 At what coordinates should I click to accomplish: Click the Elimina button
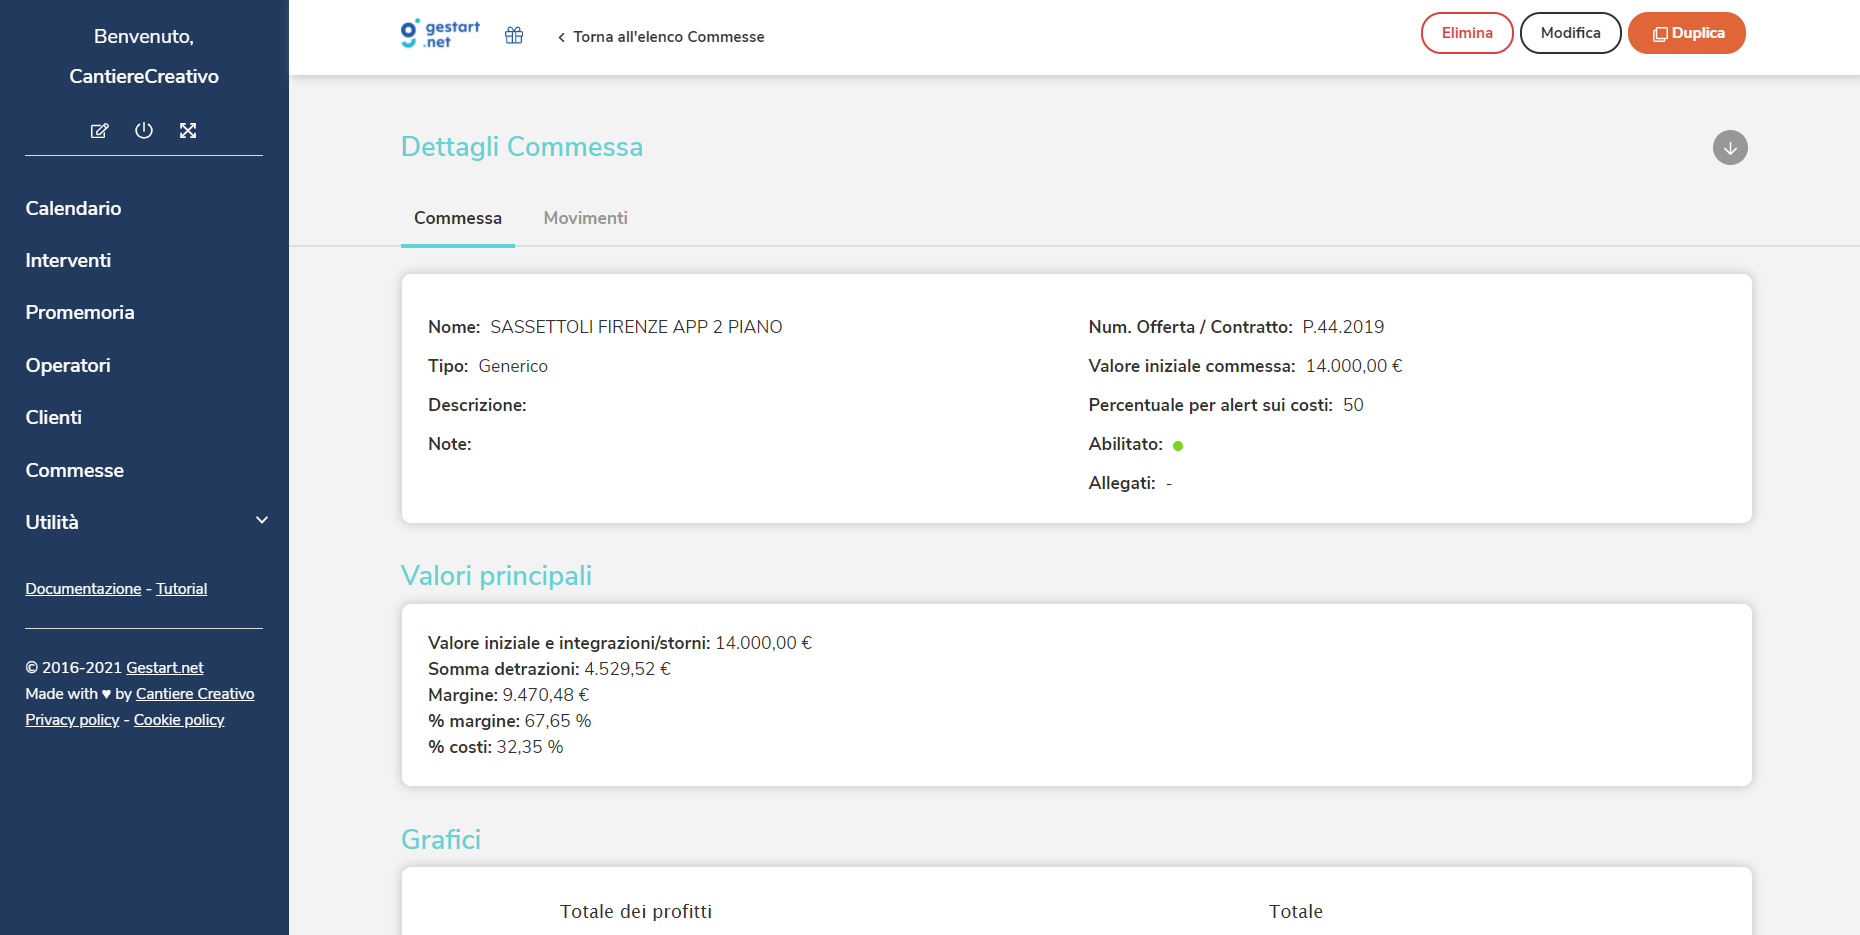[x=1467, y=33]
